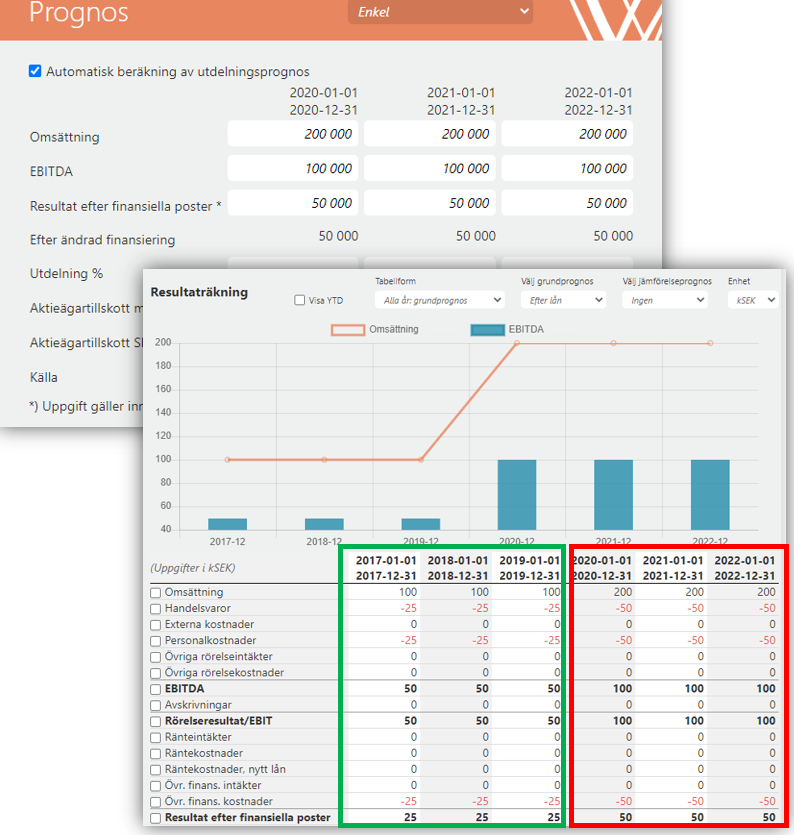794x835 pixels.
Task: Check the Avskrivningar row checkbox
Action: 155,706
